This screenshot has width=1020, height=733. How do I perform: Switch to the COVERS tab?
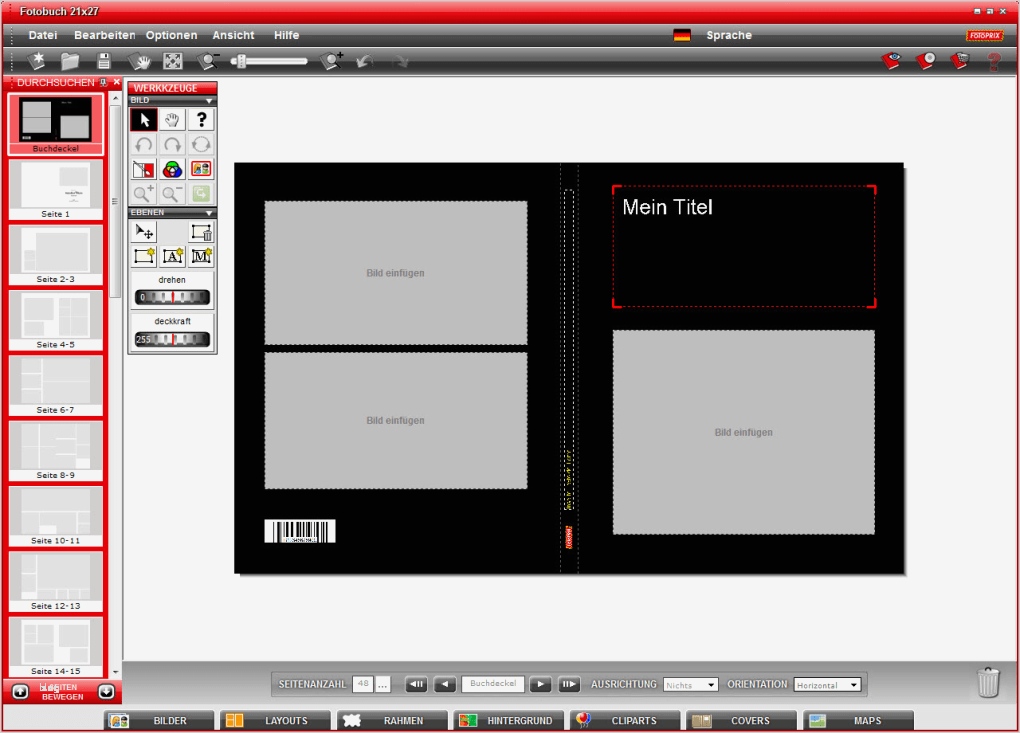click(x=742, y=721)
